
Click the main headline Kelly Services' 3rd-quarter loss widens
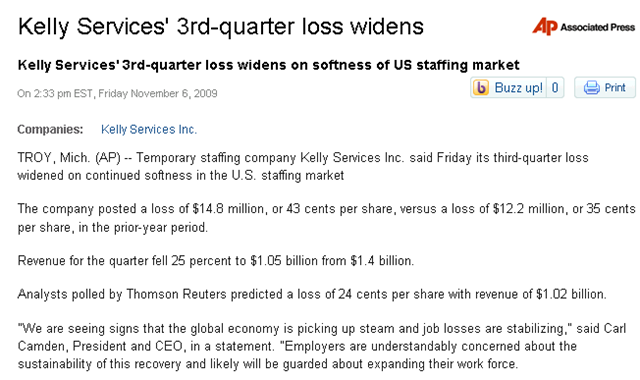tap(221, 27)
